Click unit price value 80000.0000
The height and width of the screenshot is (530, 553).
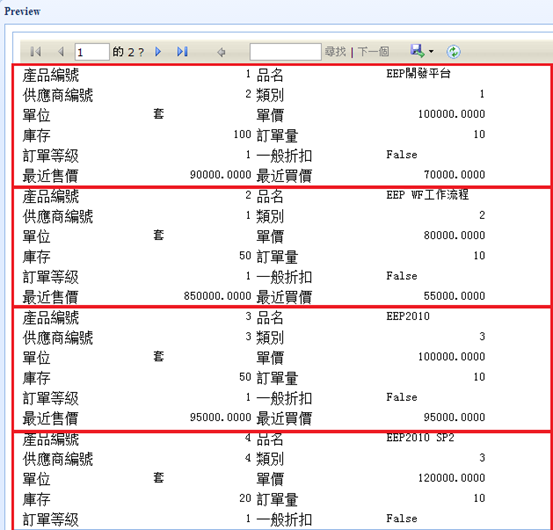click(x=454, y=235)
